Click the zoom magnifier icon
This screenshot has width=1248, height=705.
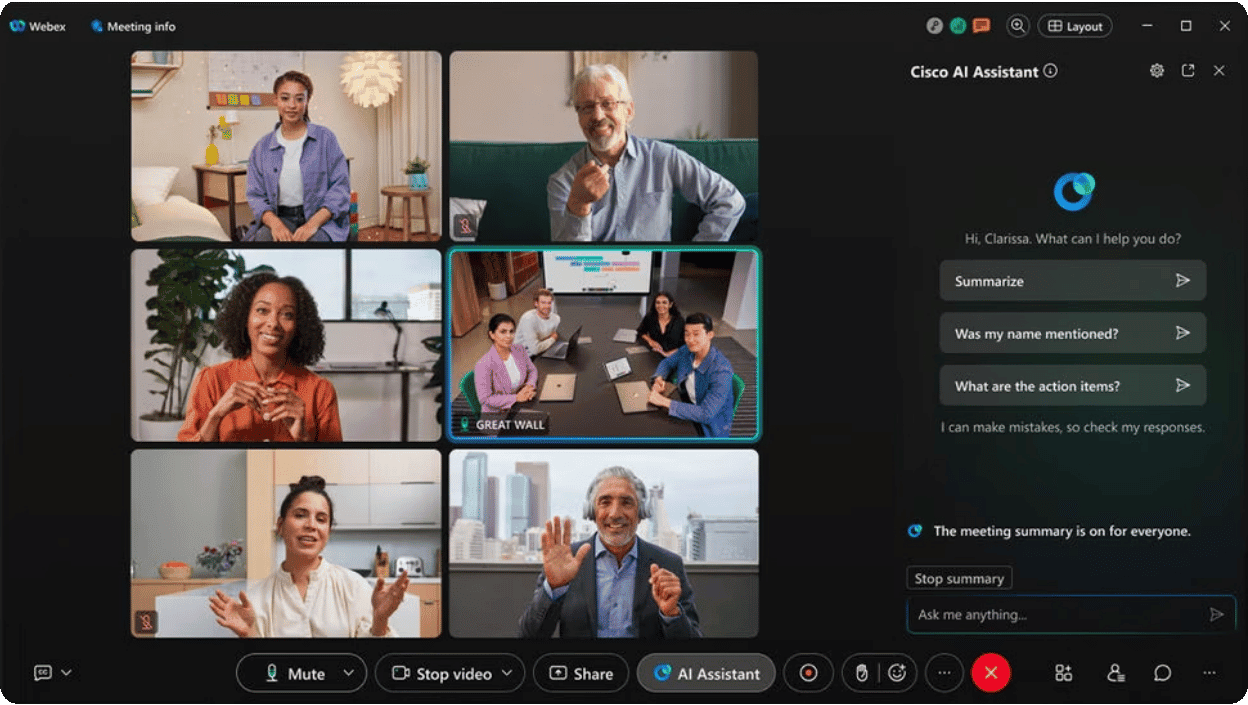pos(1018,27)
